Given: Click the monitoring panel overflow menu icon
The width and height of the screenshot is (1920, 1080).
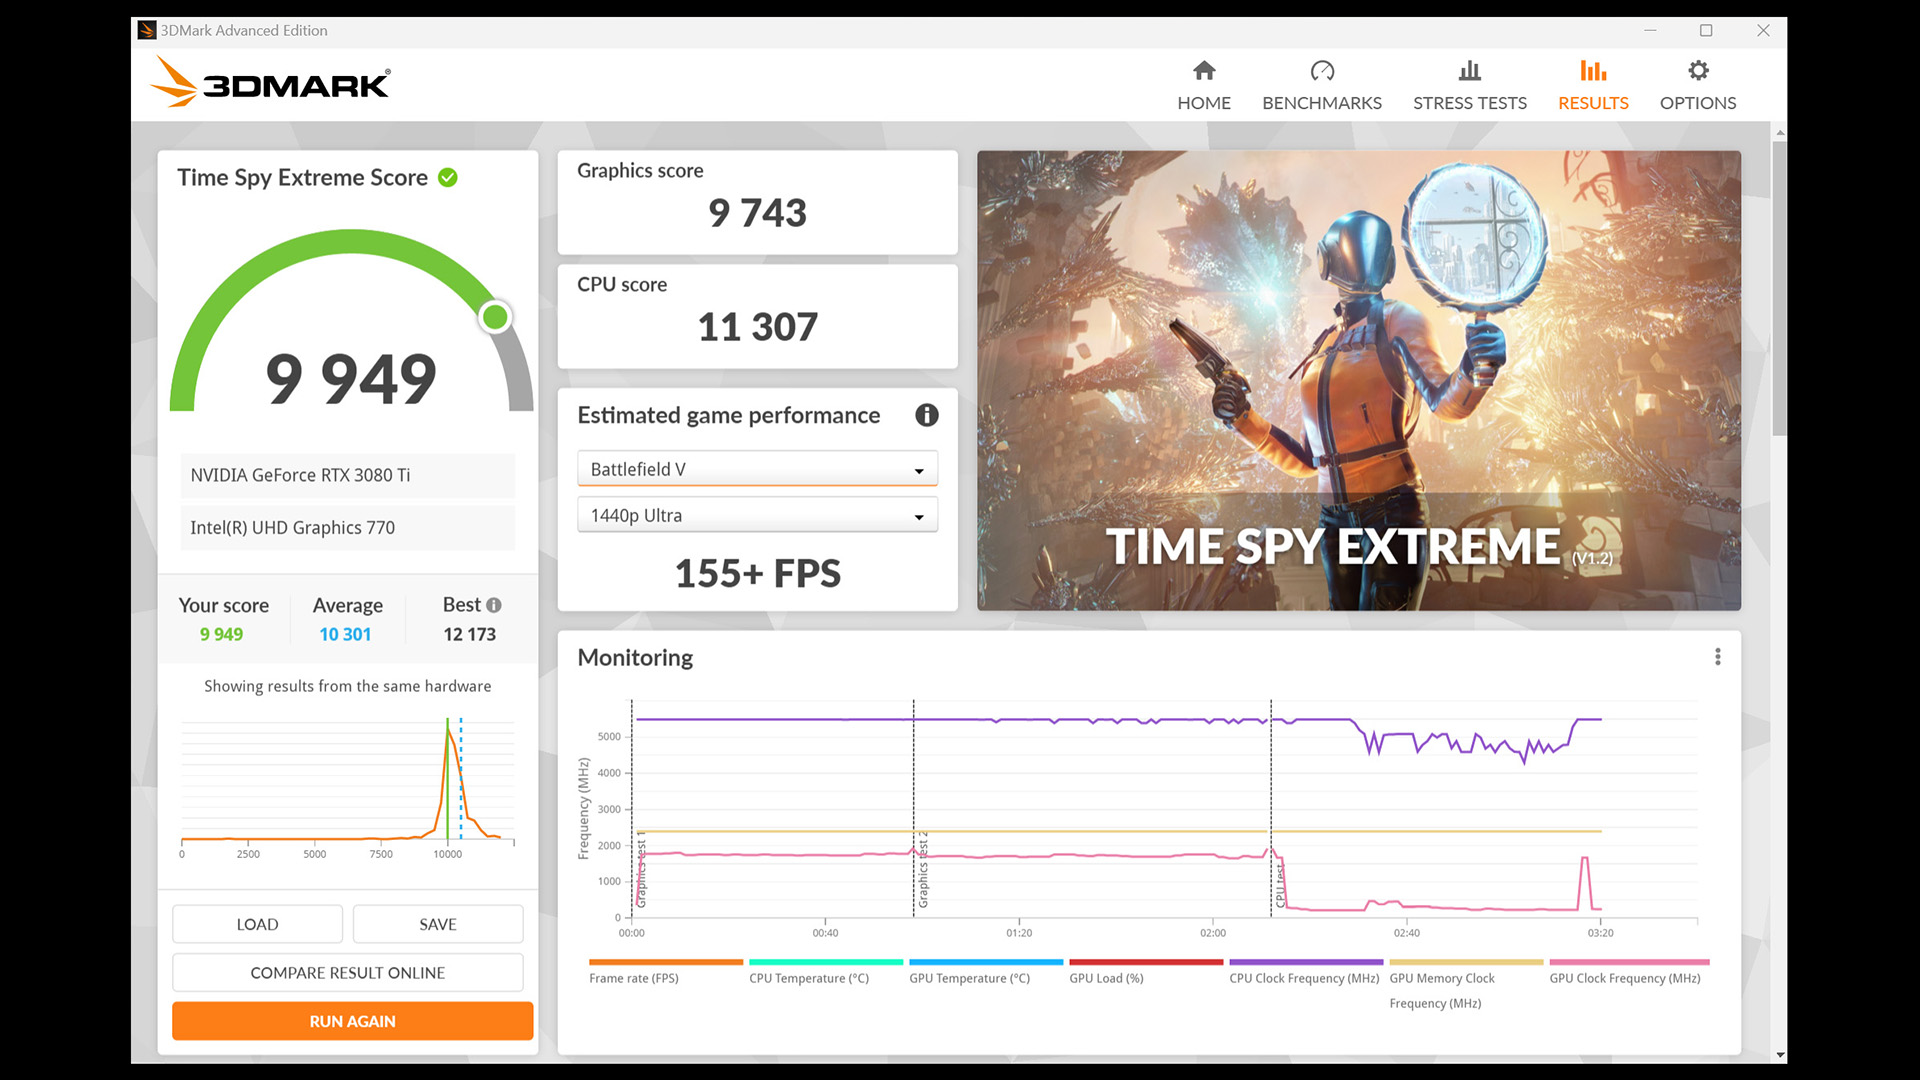Looking at the screenshot, I should pyautogui.click(x=1717, y=657).
